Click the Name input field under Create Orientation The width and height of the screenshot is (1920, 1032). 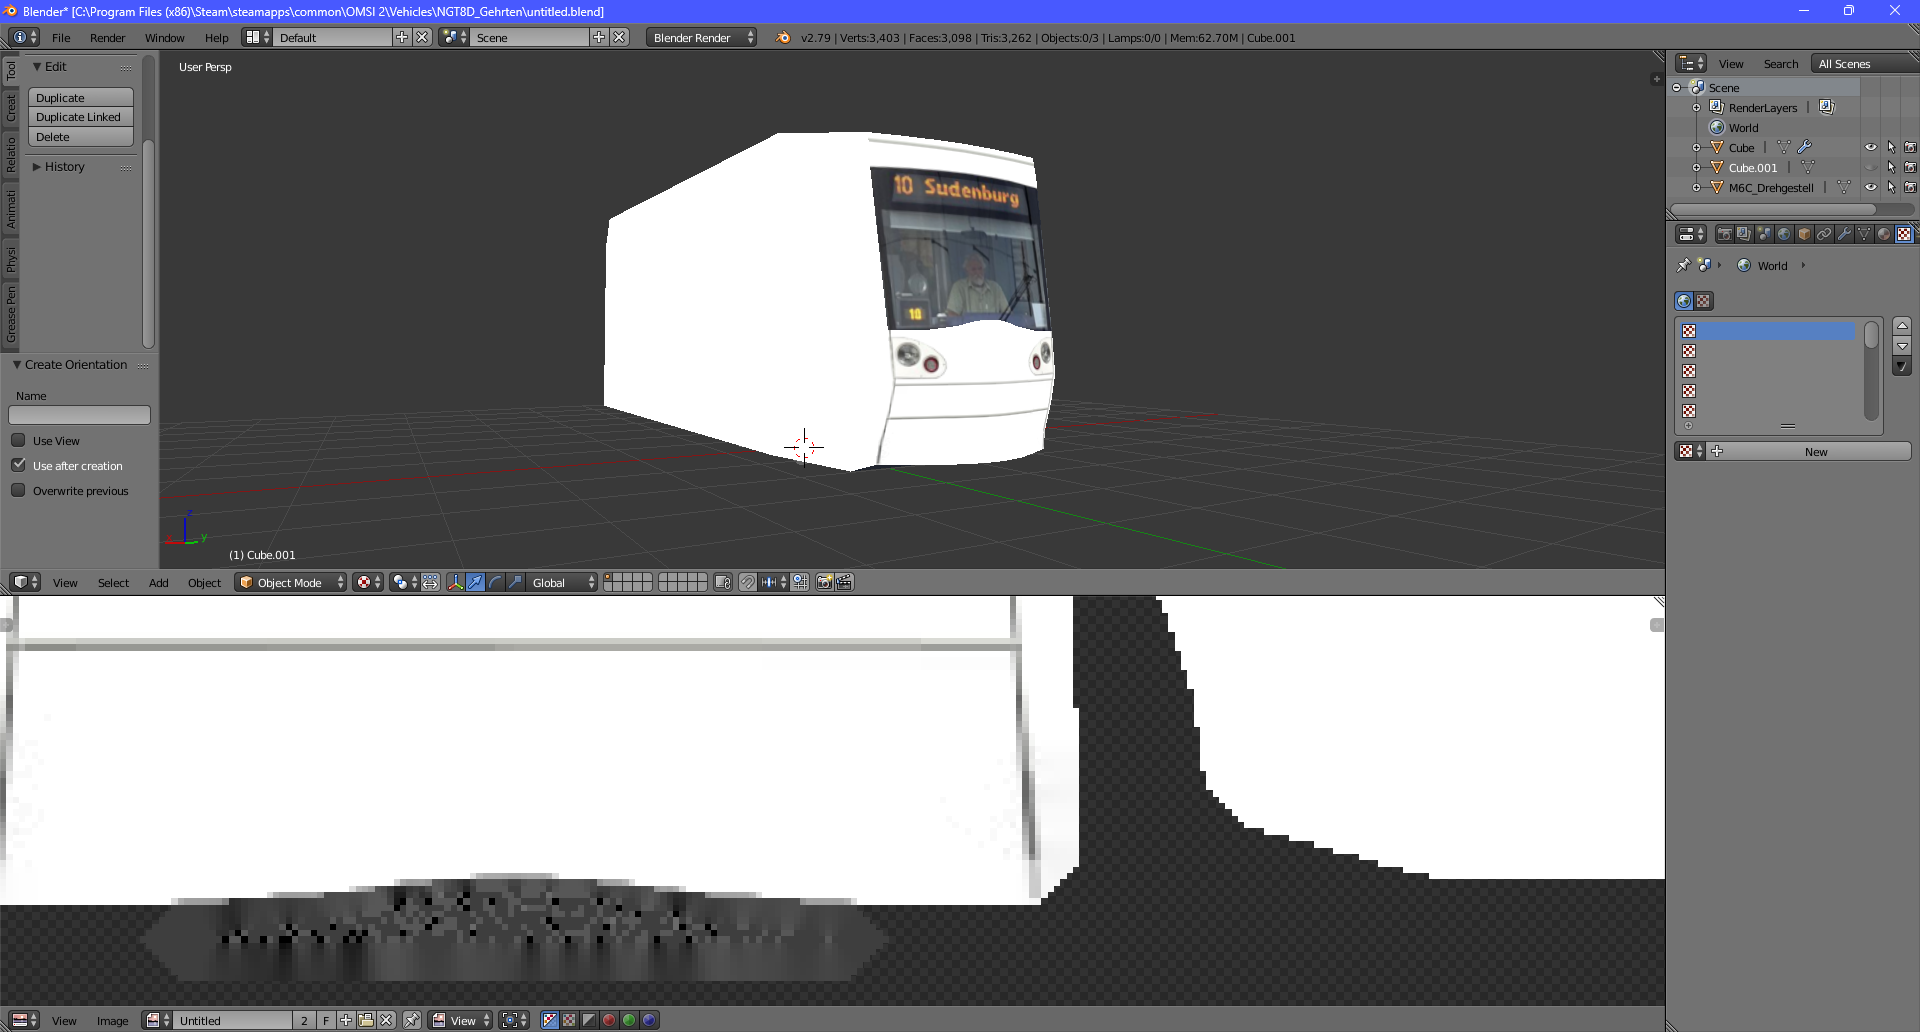(79, 415)
